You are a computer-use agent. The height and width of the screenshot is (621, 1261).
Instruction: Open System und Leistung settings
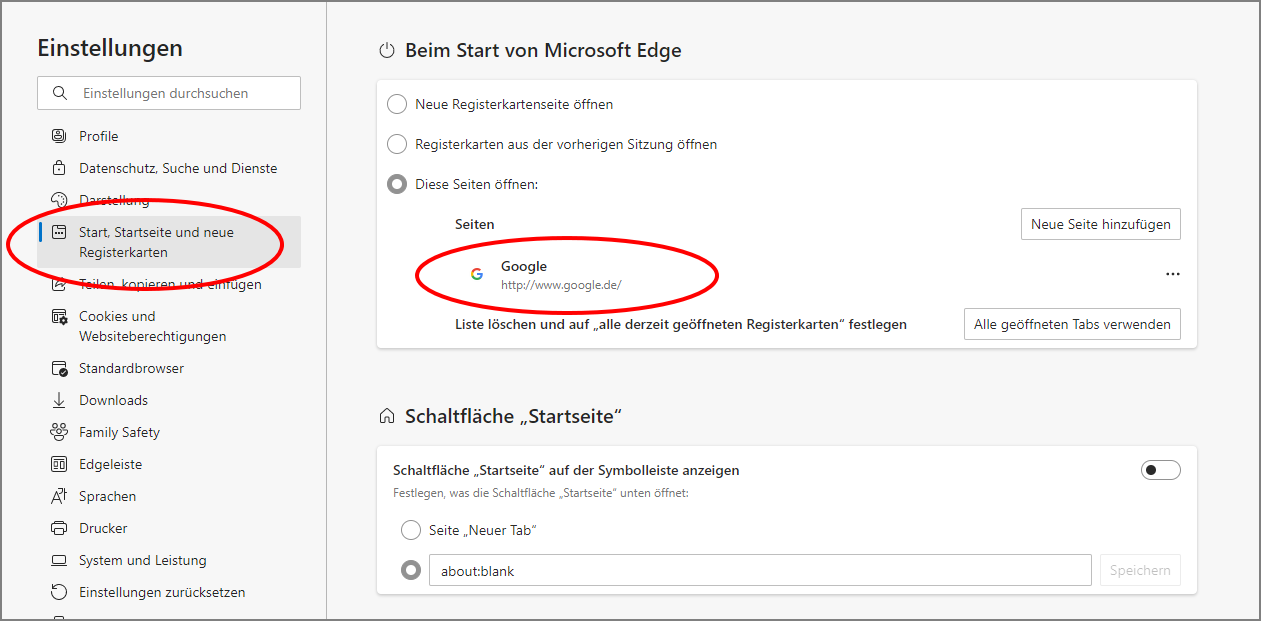(x=142, y=560)
